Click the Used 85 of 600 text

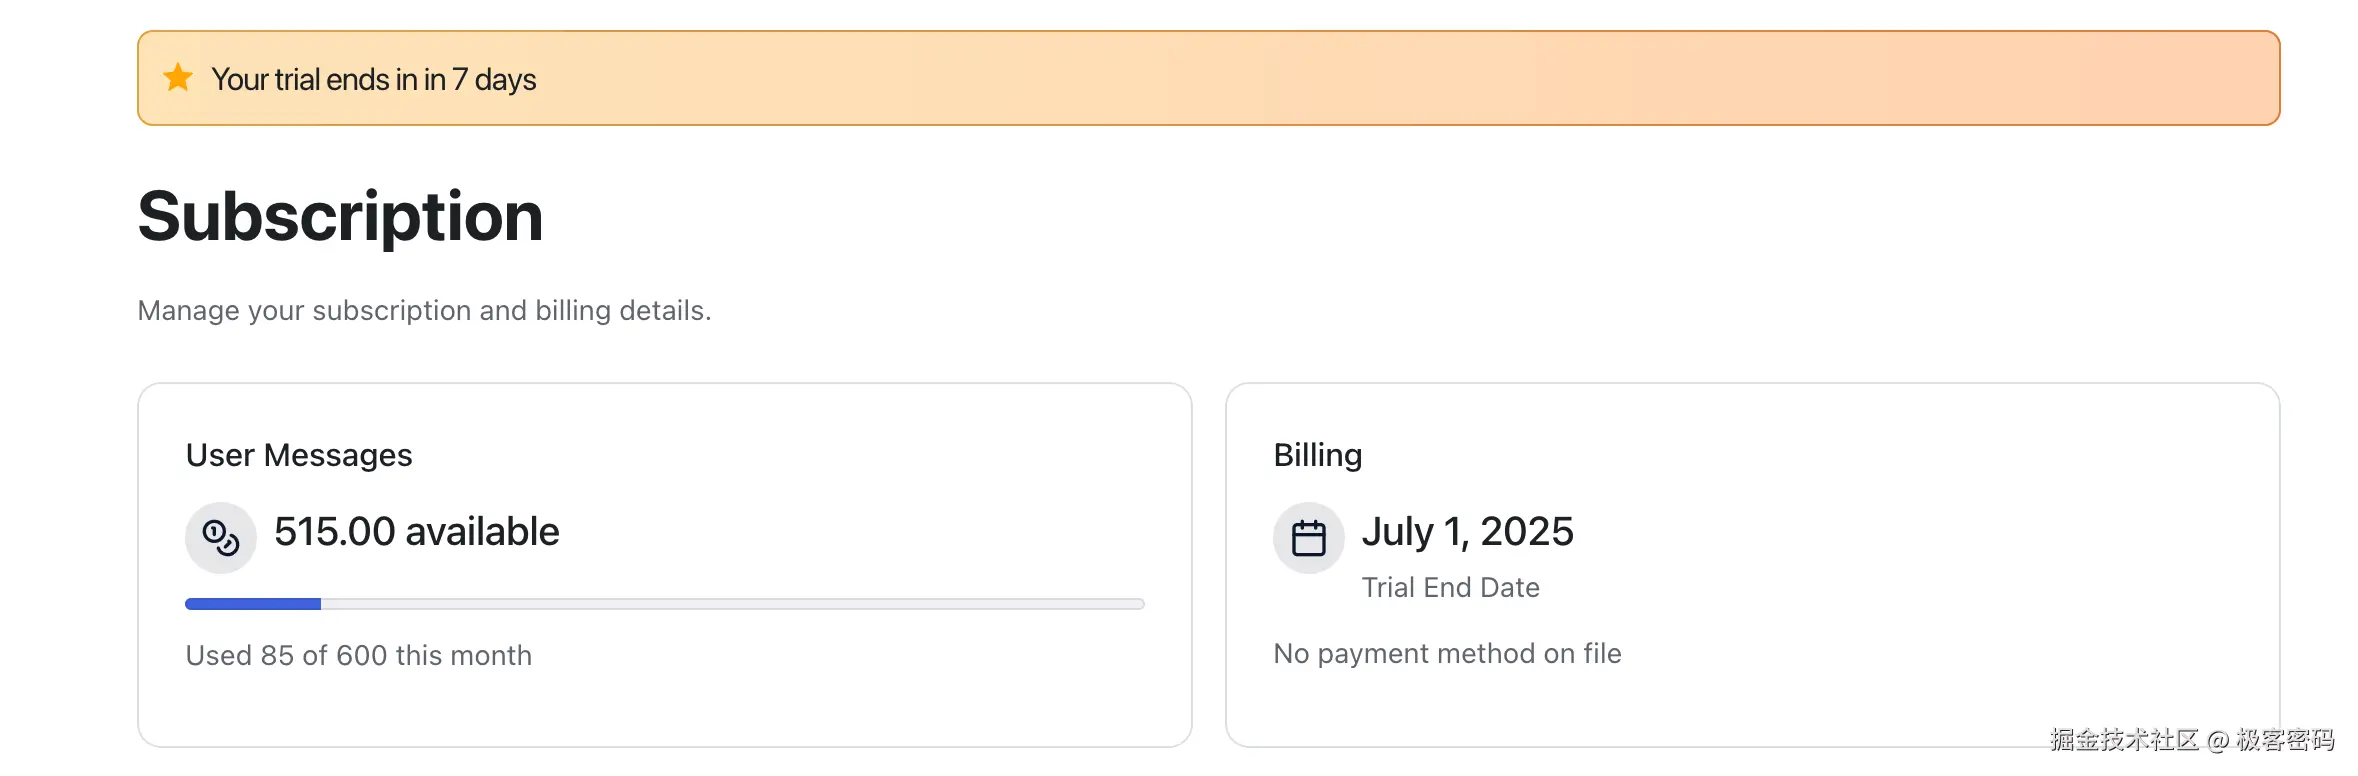pos(358,656)
